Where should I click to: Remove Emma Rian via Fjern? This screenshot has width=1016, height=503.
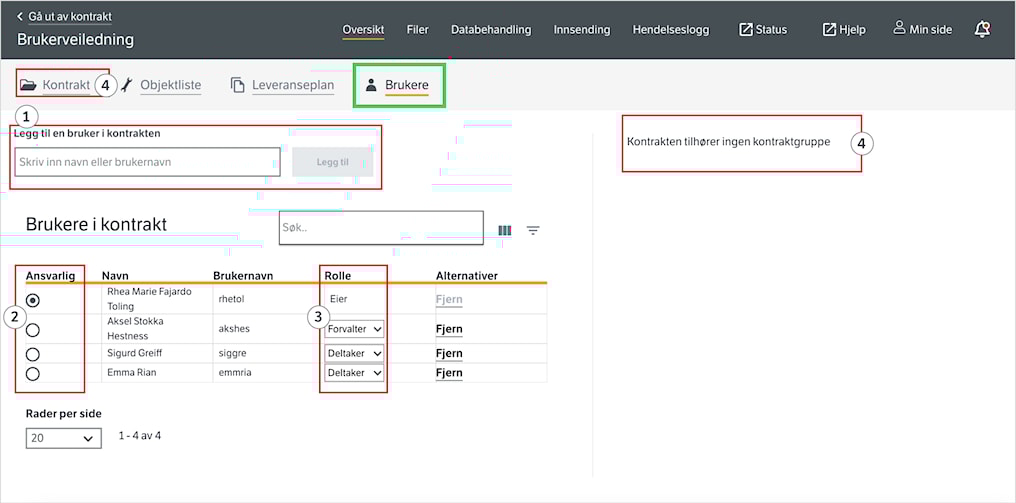pos(449,373)
